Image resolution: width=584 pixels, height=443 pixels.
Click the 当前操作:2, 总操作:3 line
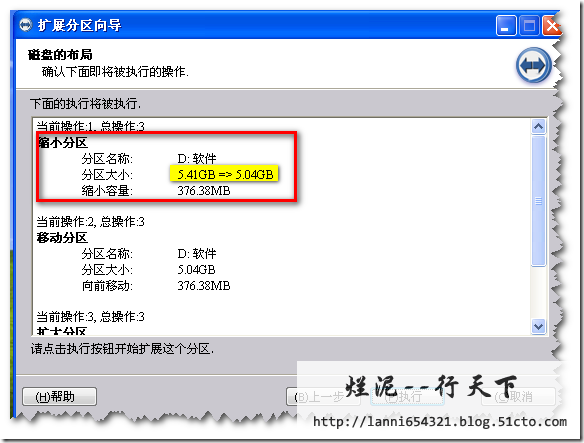click(x=91, y=222)
